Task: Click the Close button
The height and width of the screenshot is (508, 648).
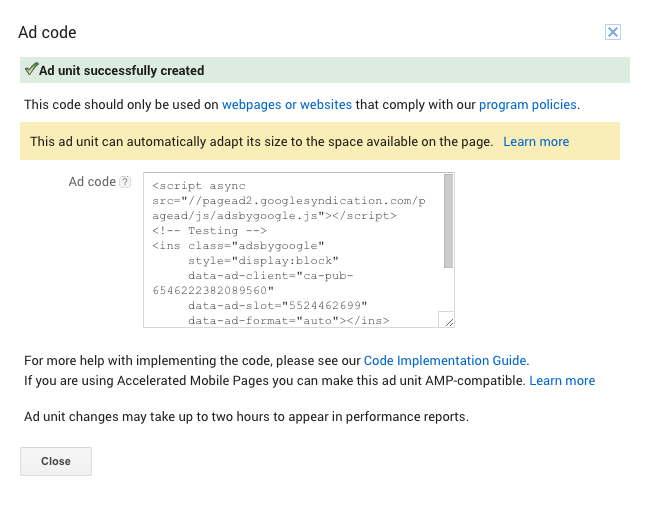Action: point(56,461)
